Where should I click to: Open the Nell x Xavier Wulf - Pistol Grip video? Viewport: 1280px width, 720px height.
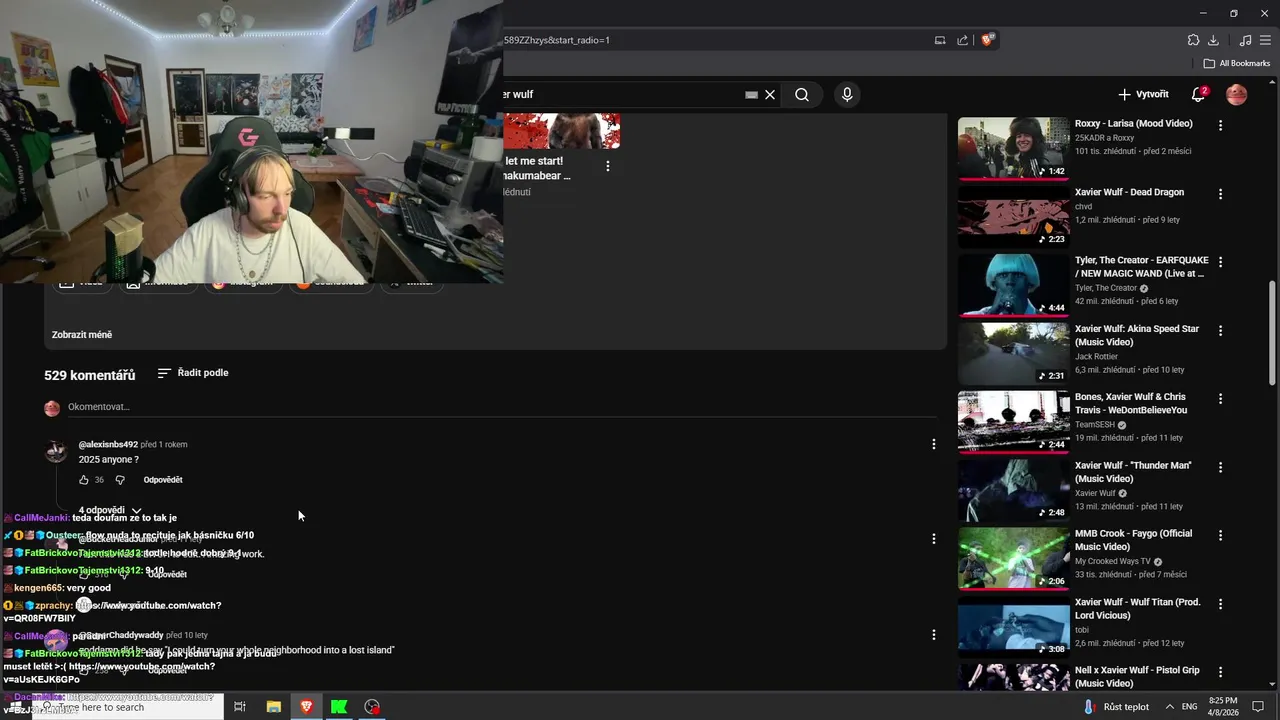pyautogui.click(x=1137, y=677)
